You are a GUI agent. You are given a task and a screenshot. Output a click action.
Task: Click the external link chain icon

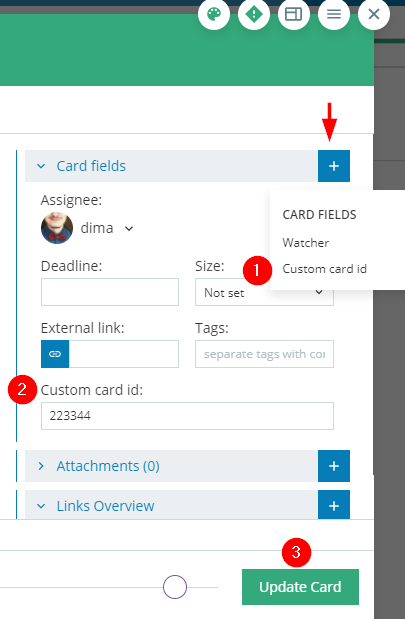pyautogui.click(x=55, y=354)
